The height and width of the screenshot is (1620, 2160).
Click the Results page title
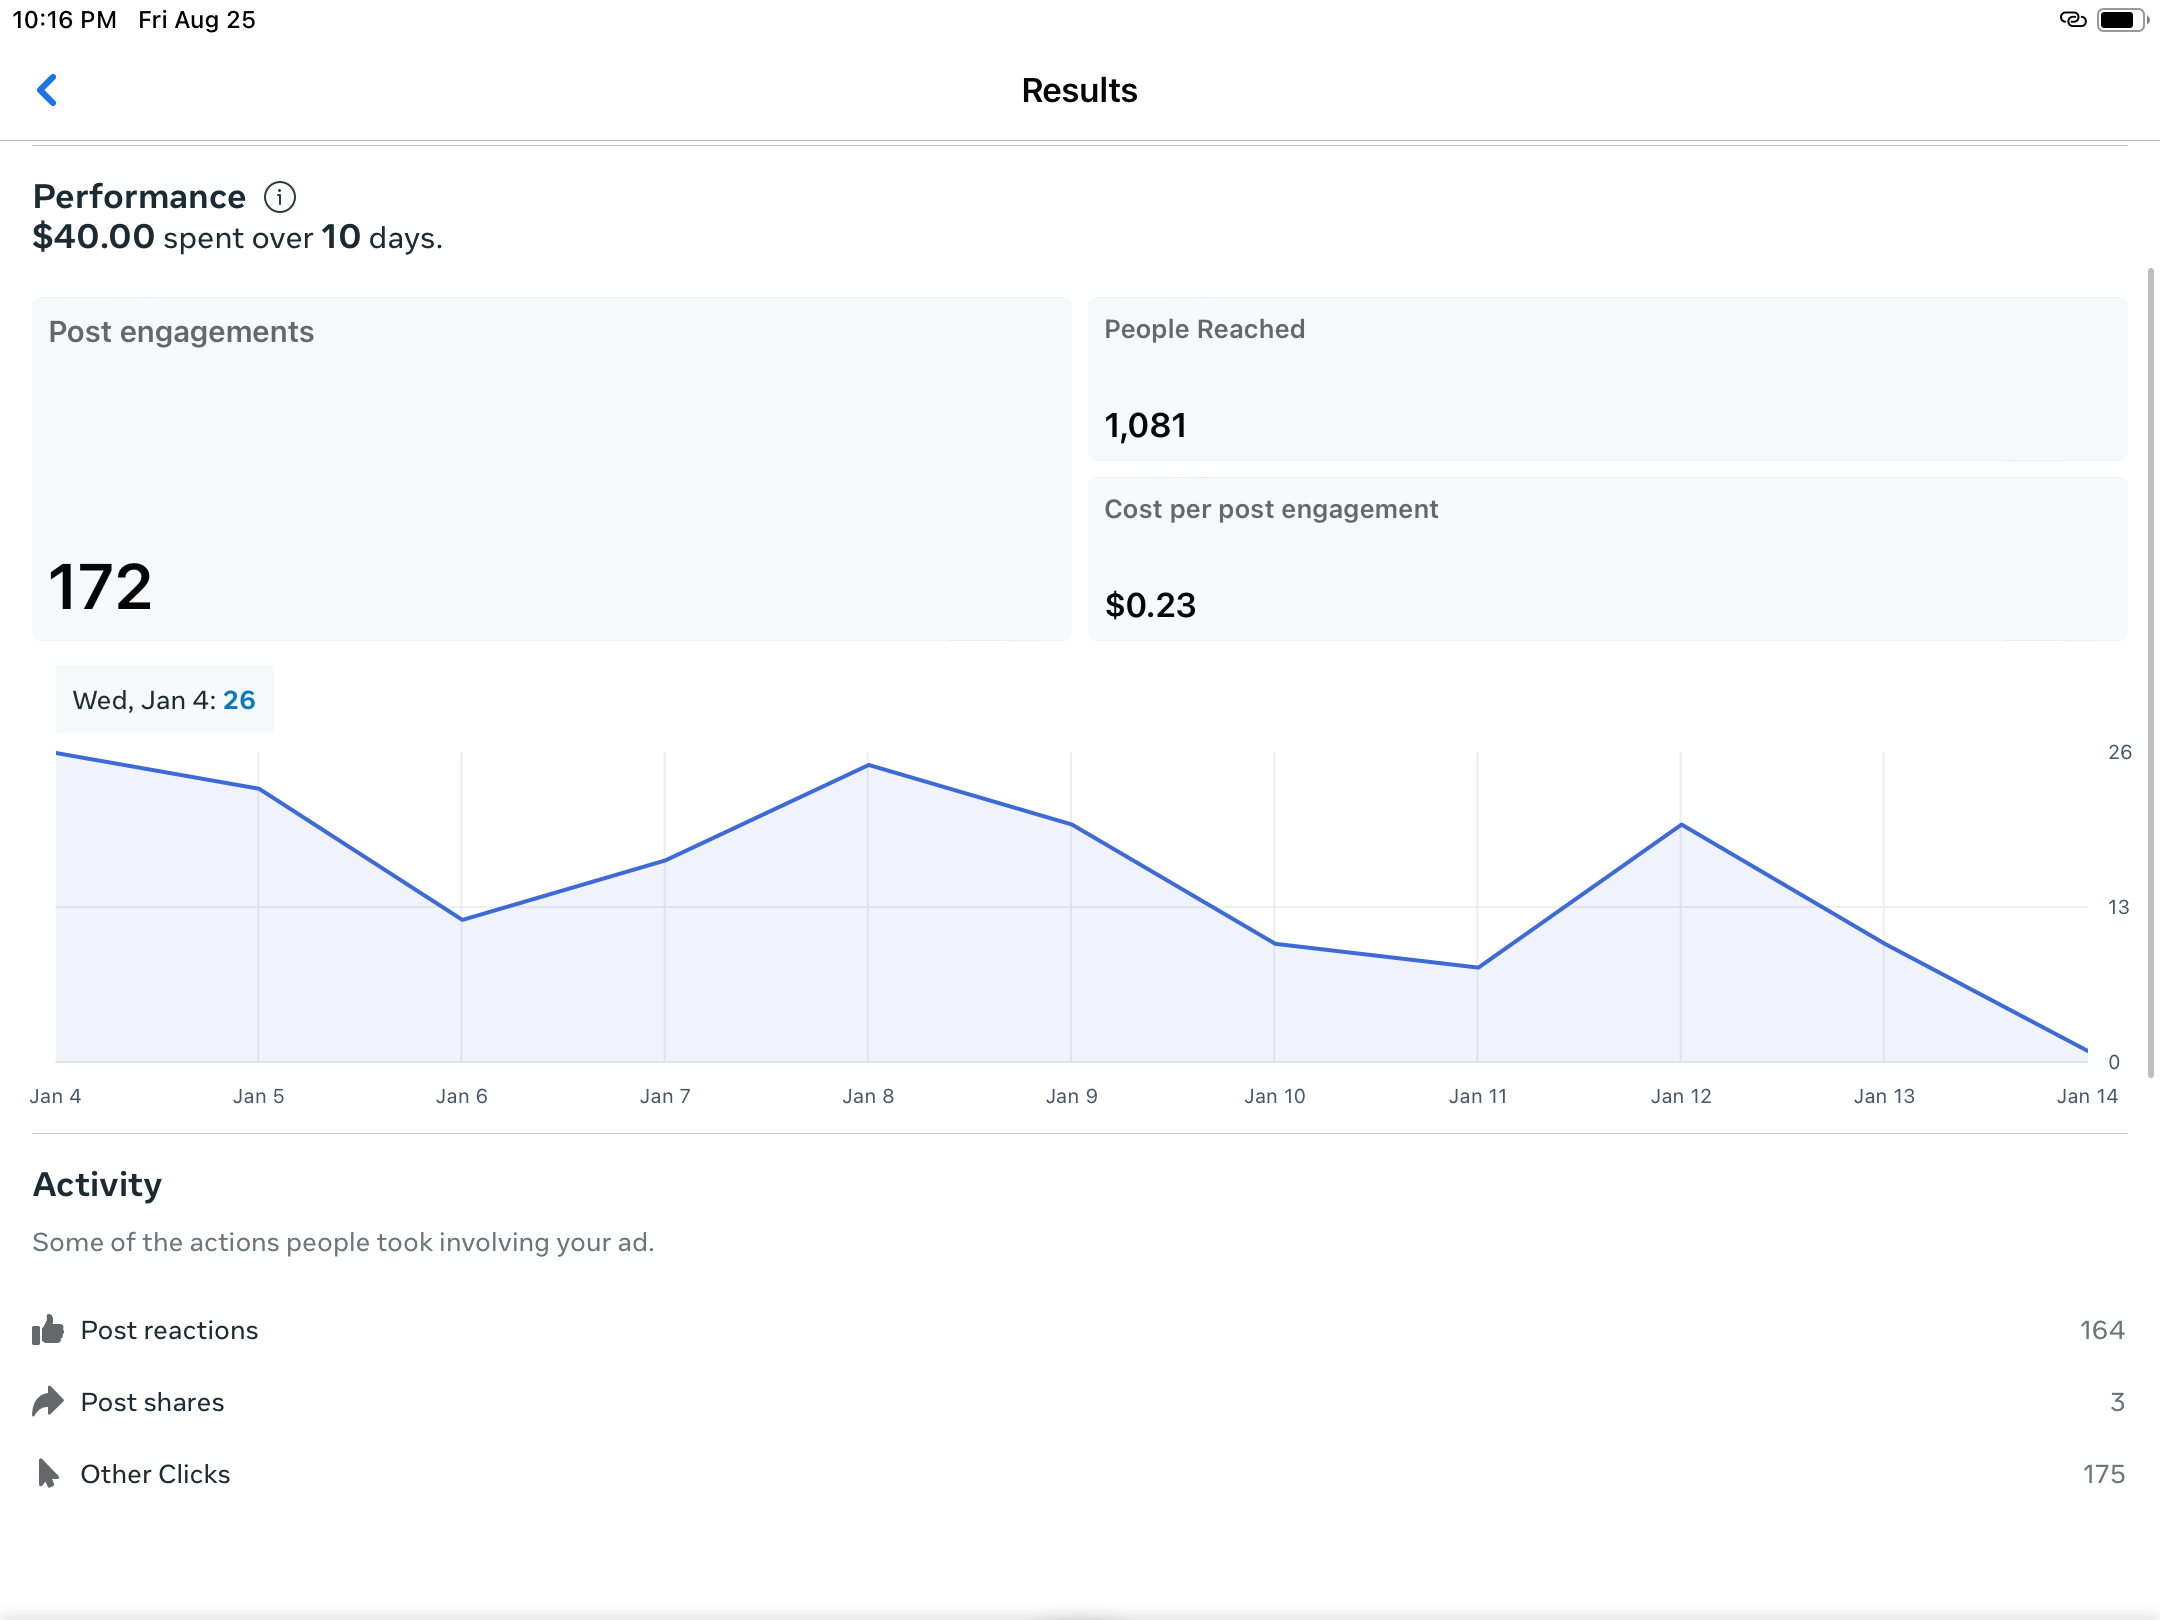pos(1080,90)
